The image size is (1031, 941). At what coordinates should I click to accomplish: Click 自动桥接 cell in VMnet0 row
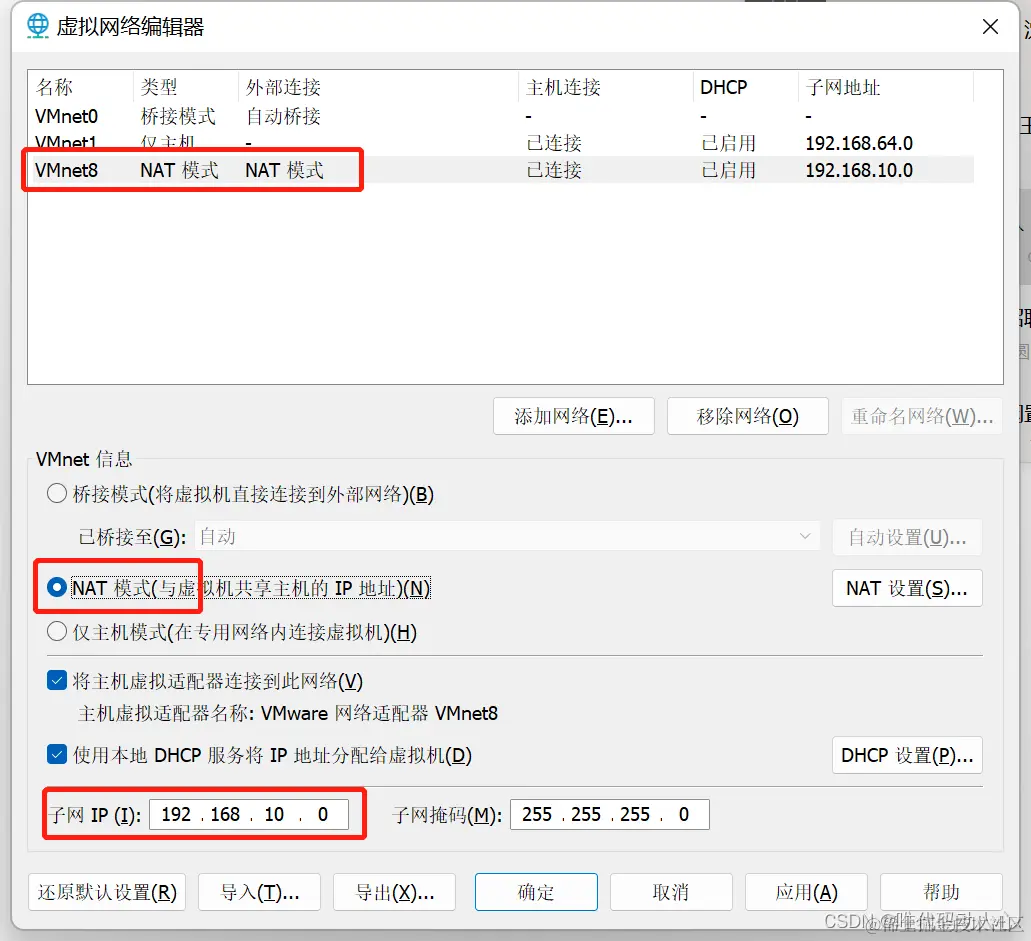click(x=283, y=116)
